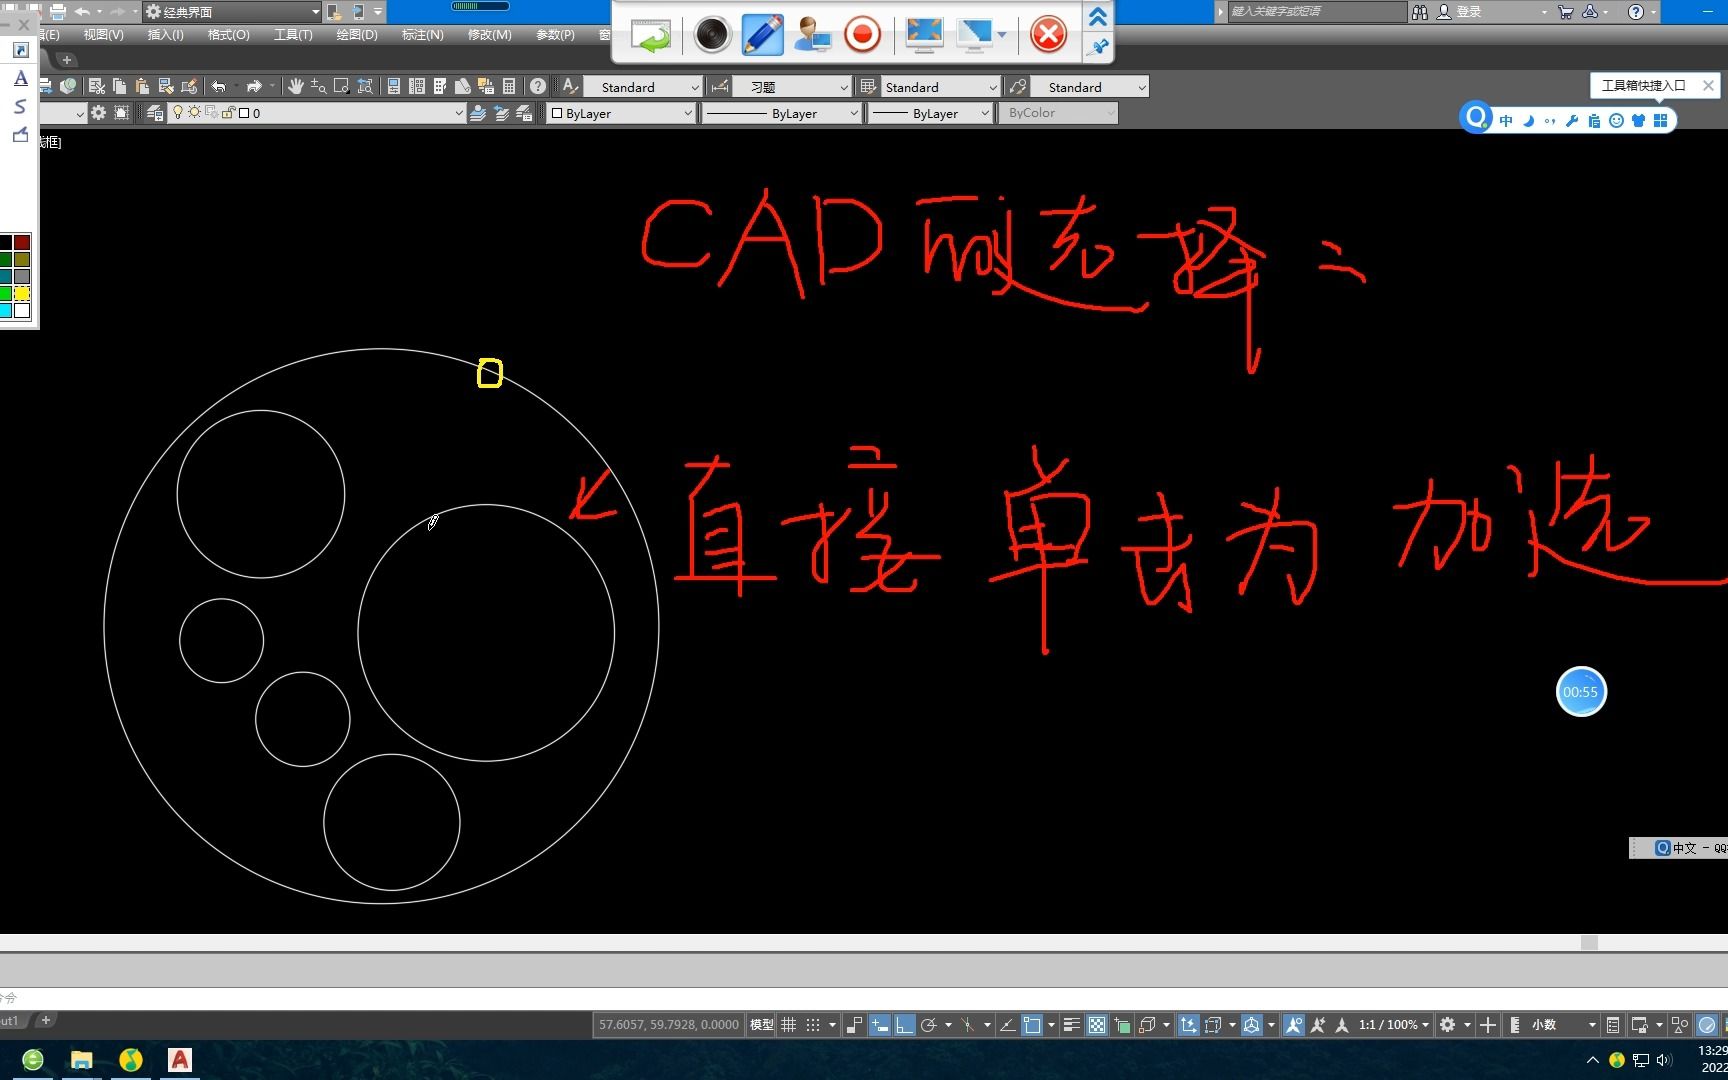Screen dimensions: 1728x1080
Task: Open the 插入(I) menu
Action: pos(165,34)
